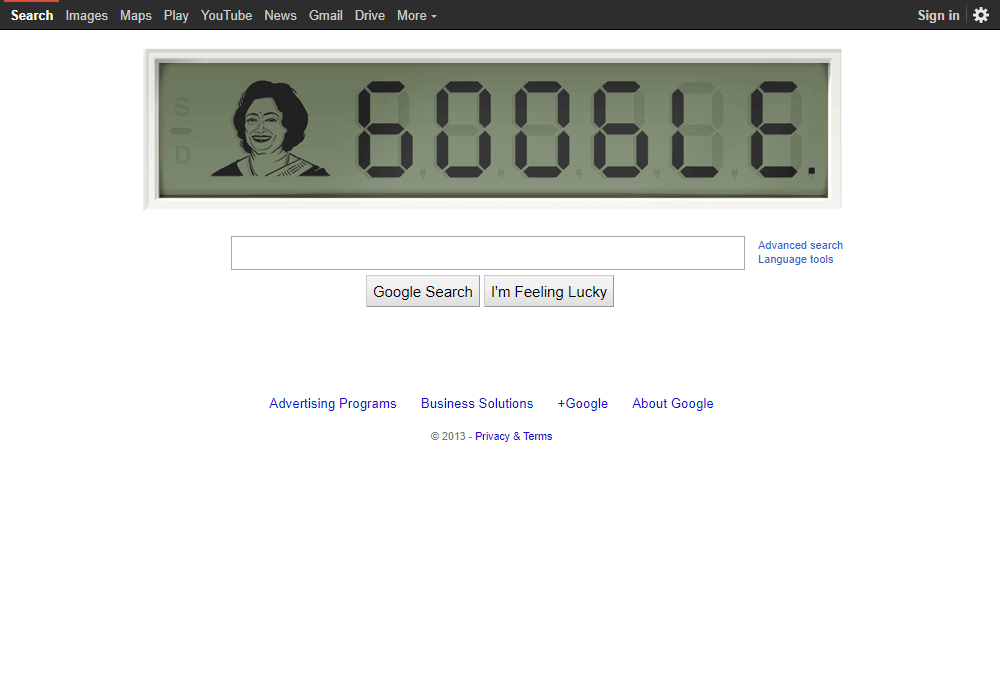1000x700 pixels.
Task: Open the Play link in top bar
Action: [x=176, y=15]
